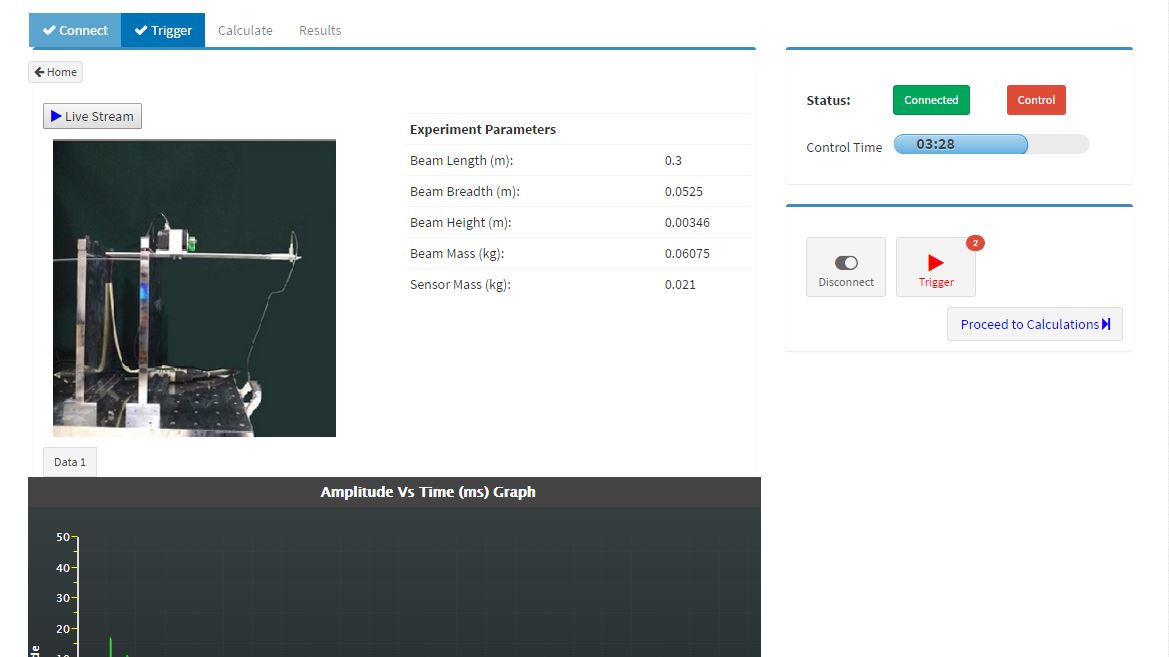Open the Connect step tab
1169x657 pixels.
[x=75, y=31]
